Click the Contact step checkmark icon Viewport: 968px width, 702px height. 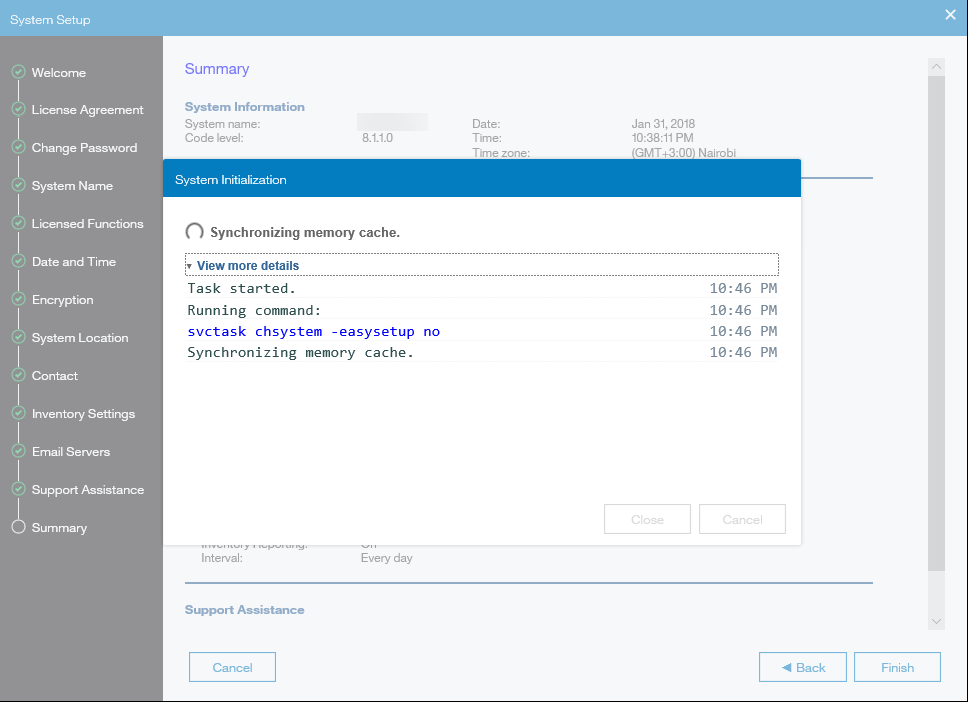point(18,376)
